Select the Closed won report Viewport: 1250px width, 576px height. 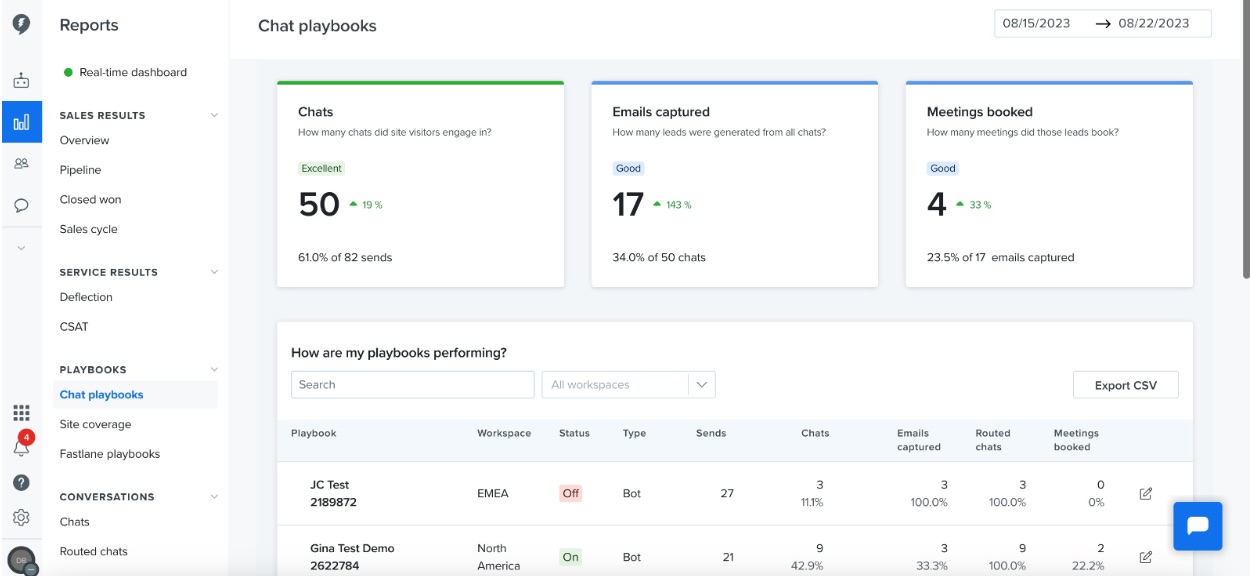[90, 199]
